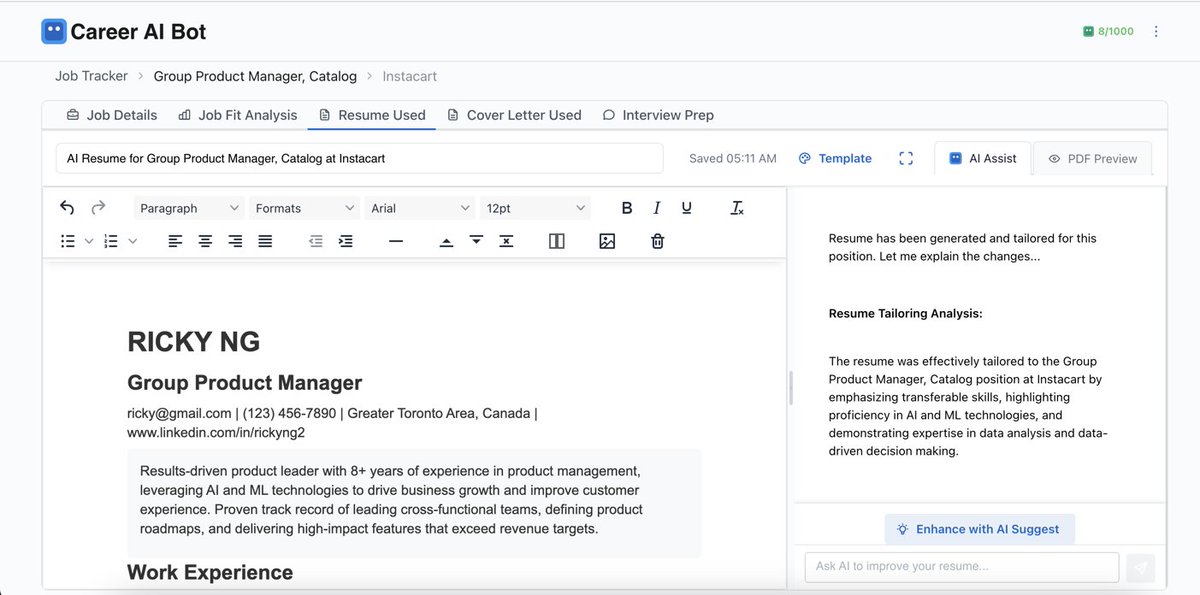Insert horizontal line
This screenshot has width=1200, height=595.
[396, 241]
